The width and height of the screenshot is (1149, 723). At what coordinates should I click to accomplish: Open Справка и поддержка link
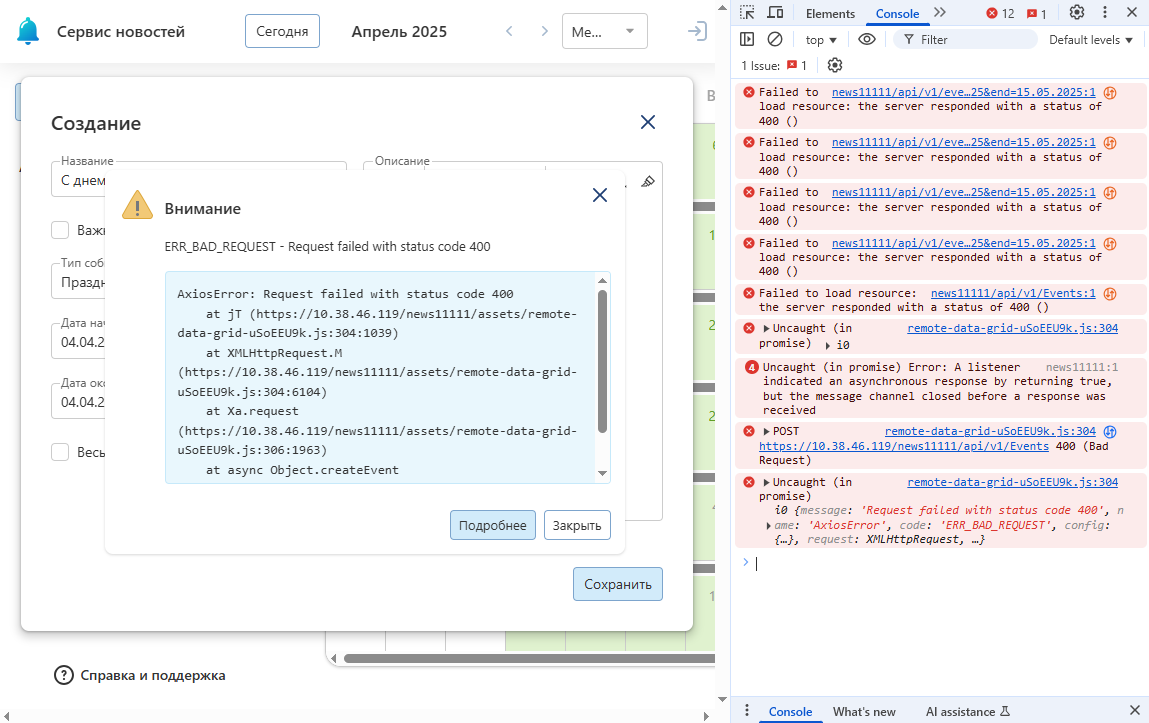[x=152, y=675]
